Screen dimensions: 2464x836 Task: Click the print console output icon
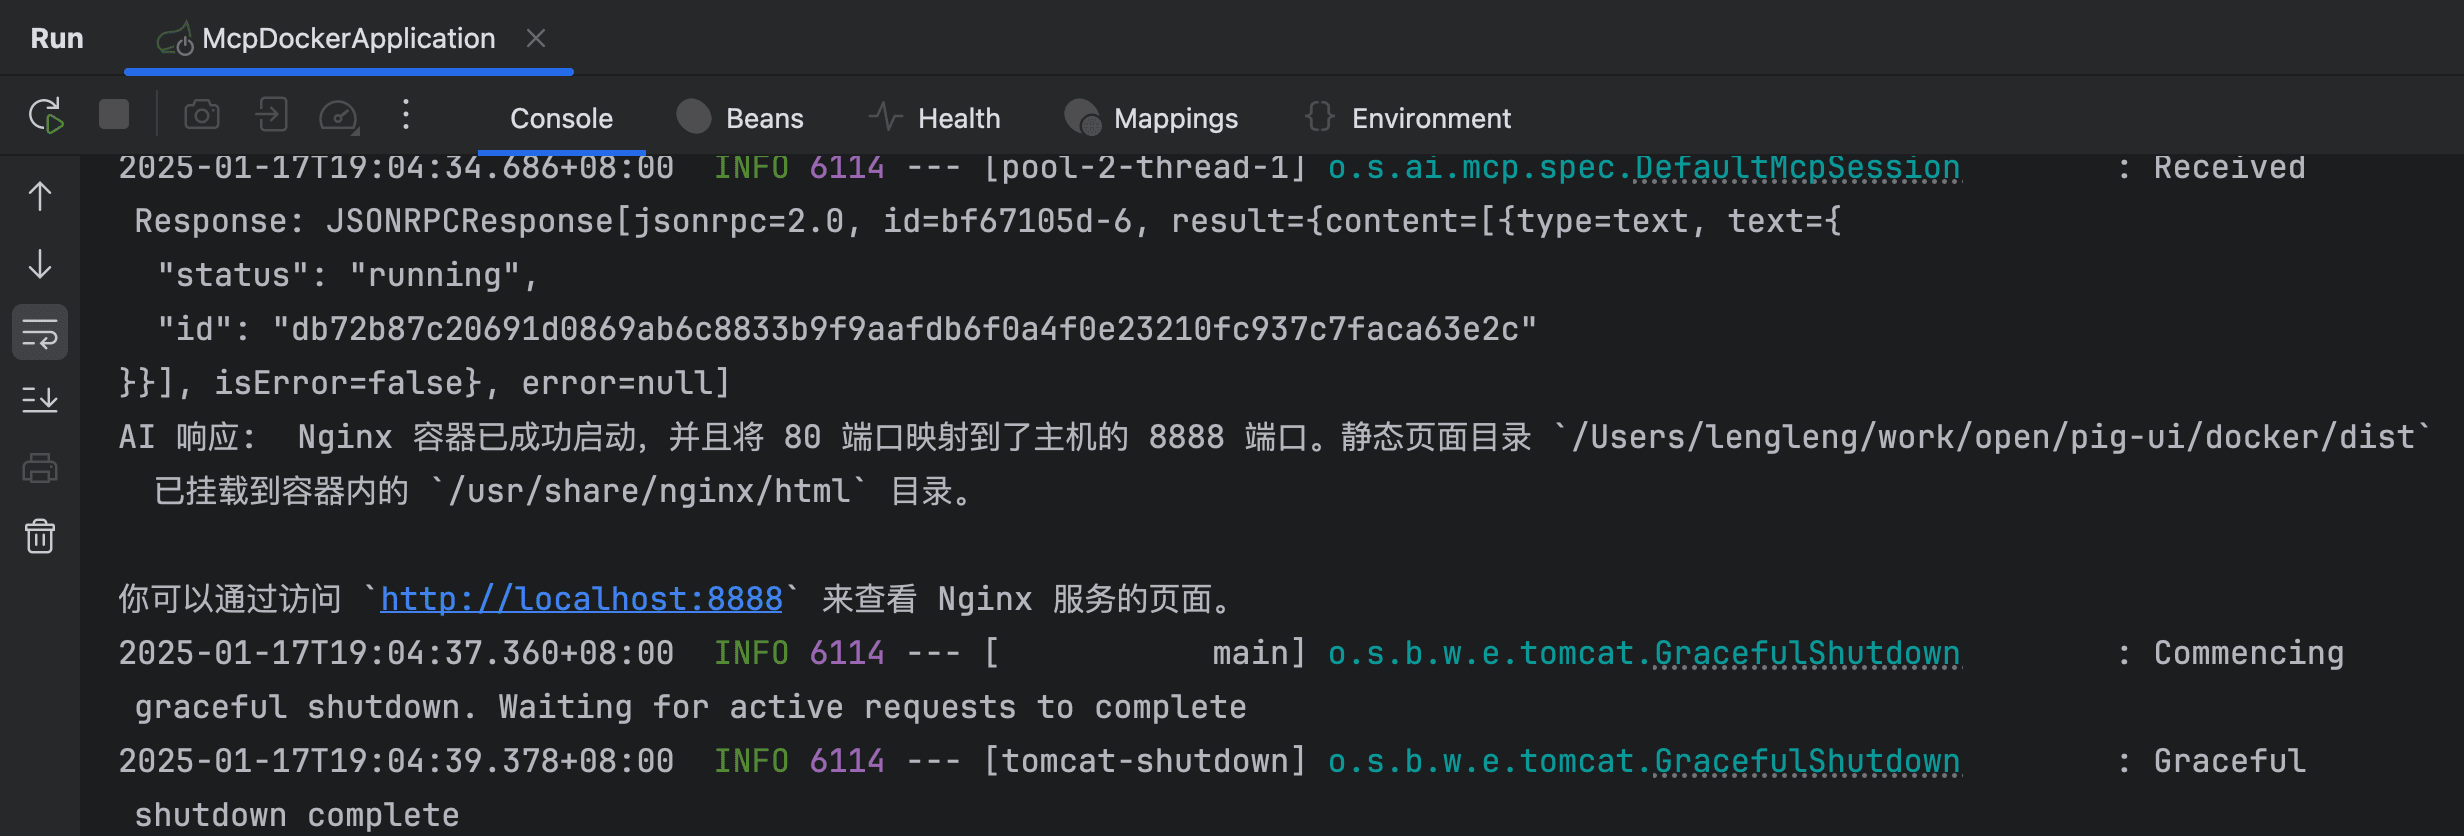40,468
